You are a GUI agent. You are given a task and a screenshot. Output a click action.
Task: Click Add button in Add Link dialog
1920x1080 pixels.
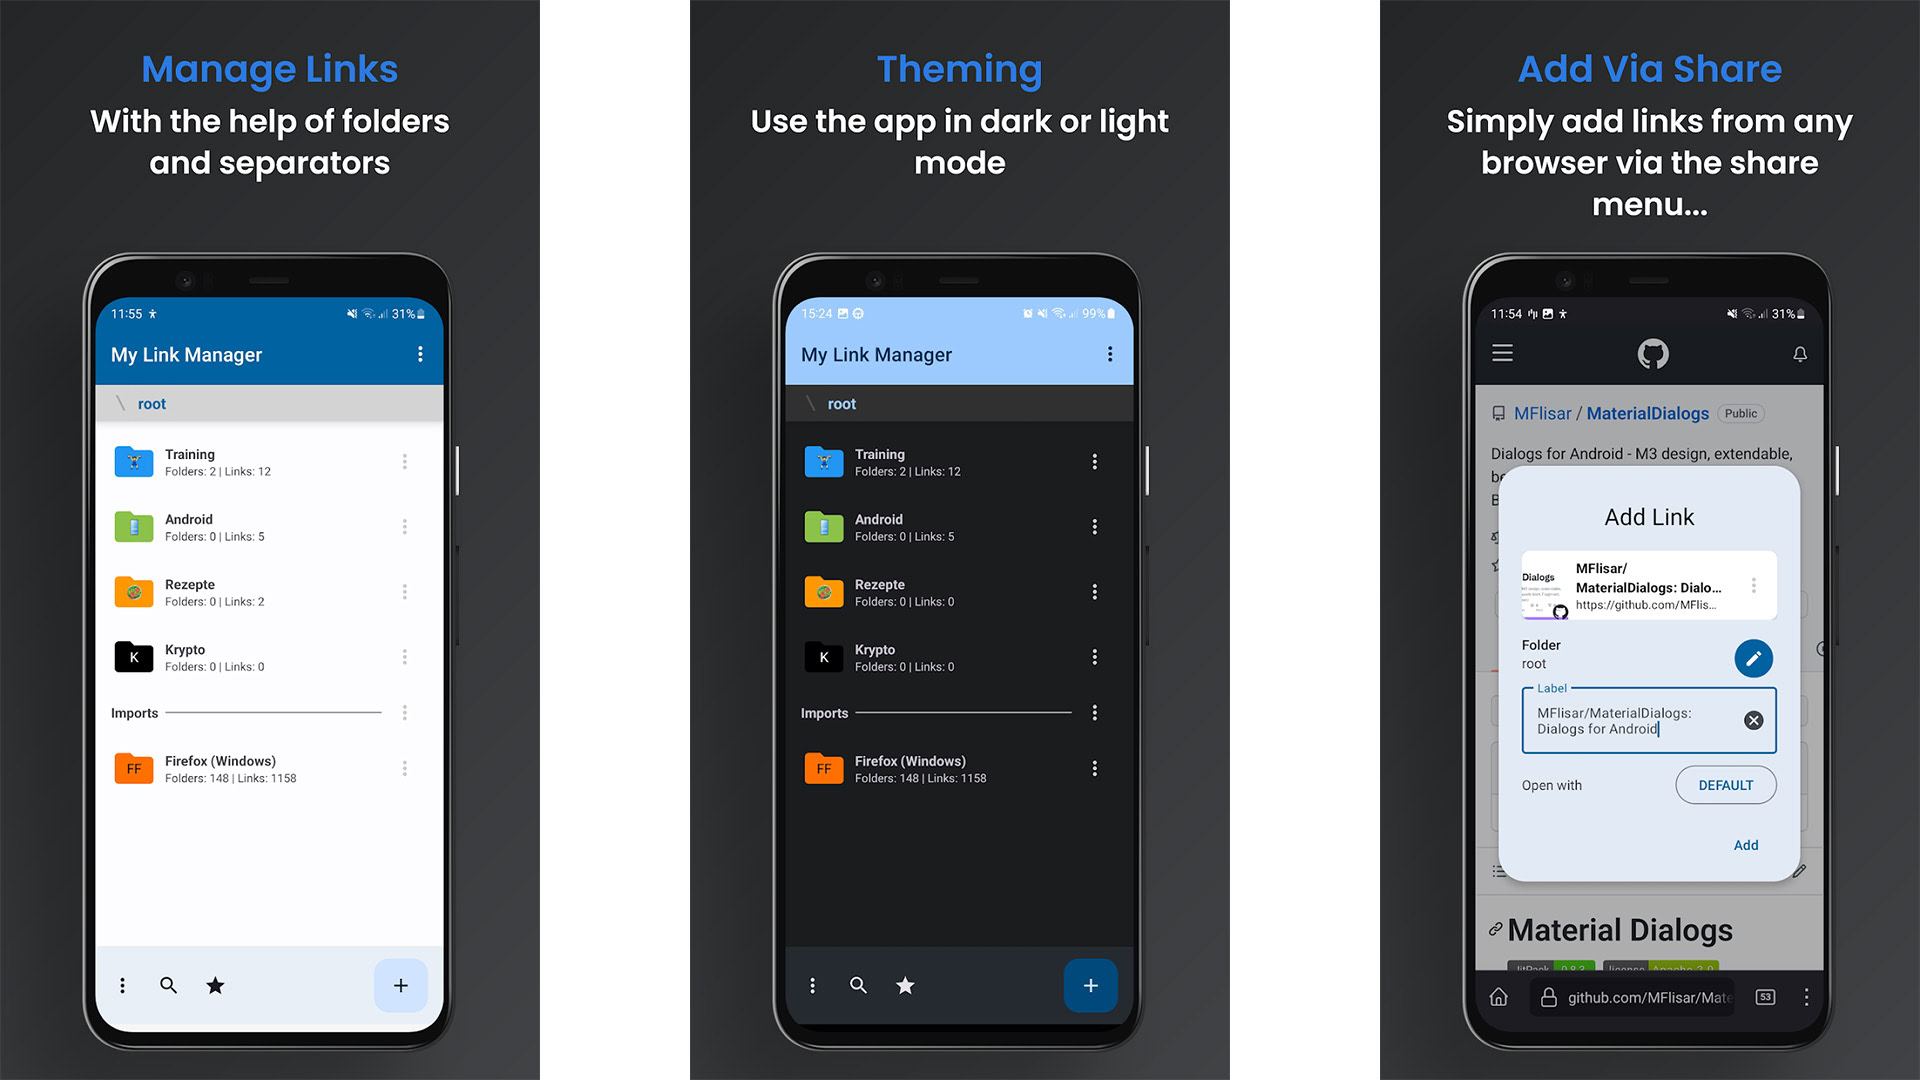point(1745,844)
